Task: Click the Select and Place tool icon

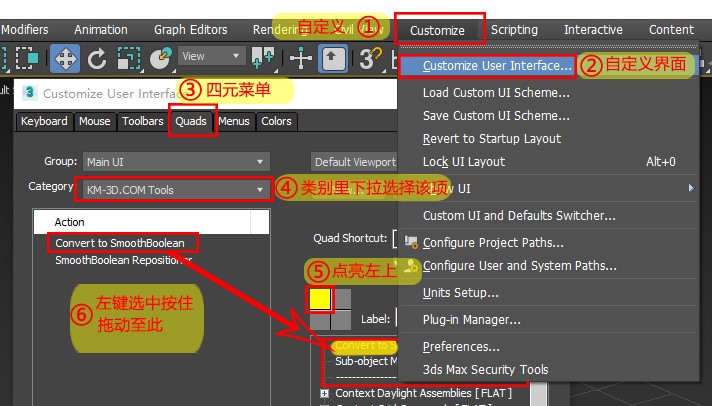Action: [x=159, y=58]
